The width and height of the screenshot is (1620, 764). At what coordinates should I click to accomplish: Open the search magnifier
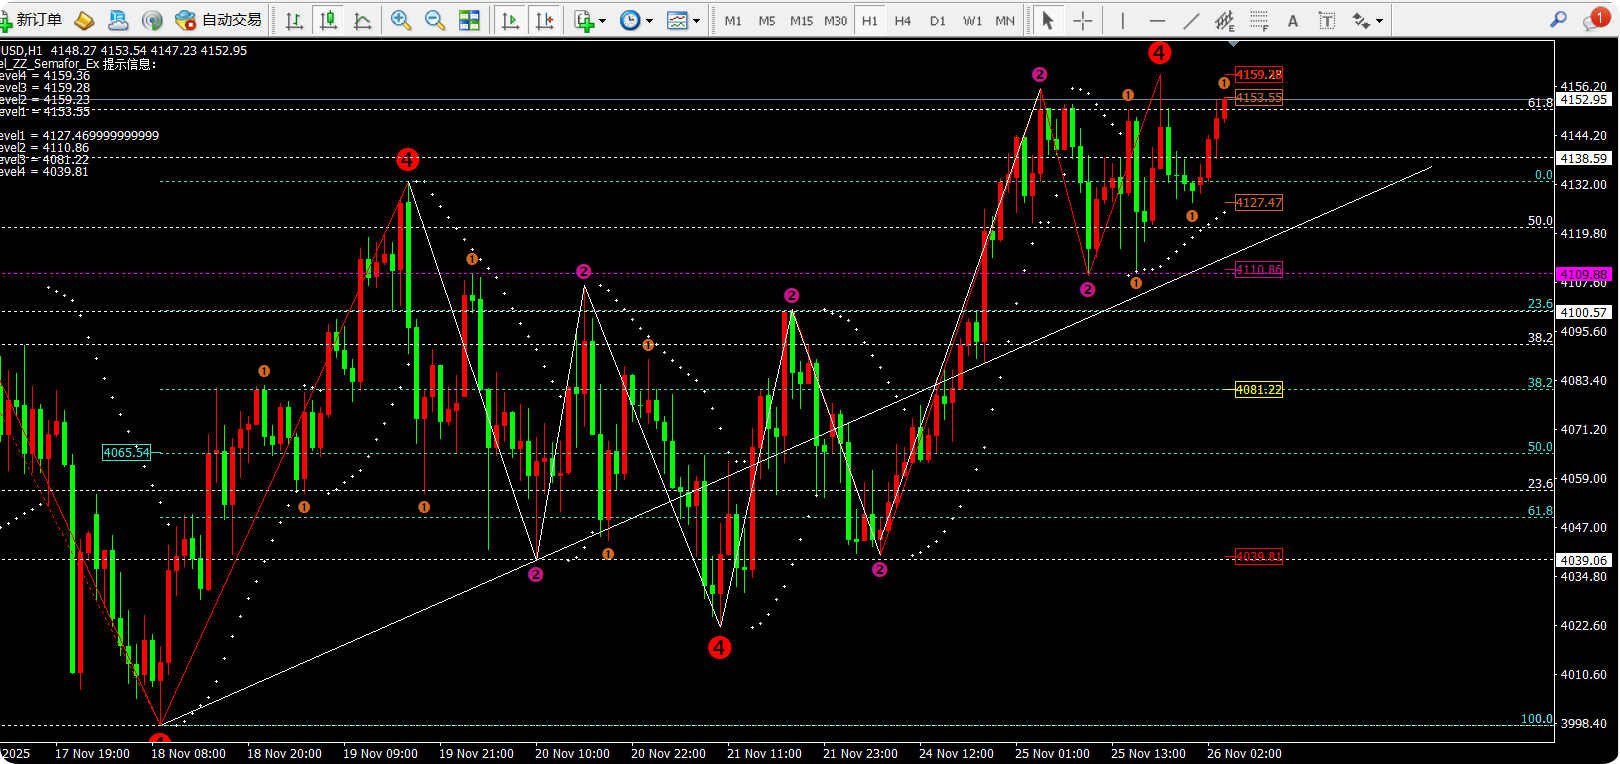tap(1558, 20)
